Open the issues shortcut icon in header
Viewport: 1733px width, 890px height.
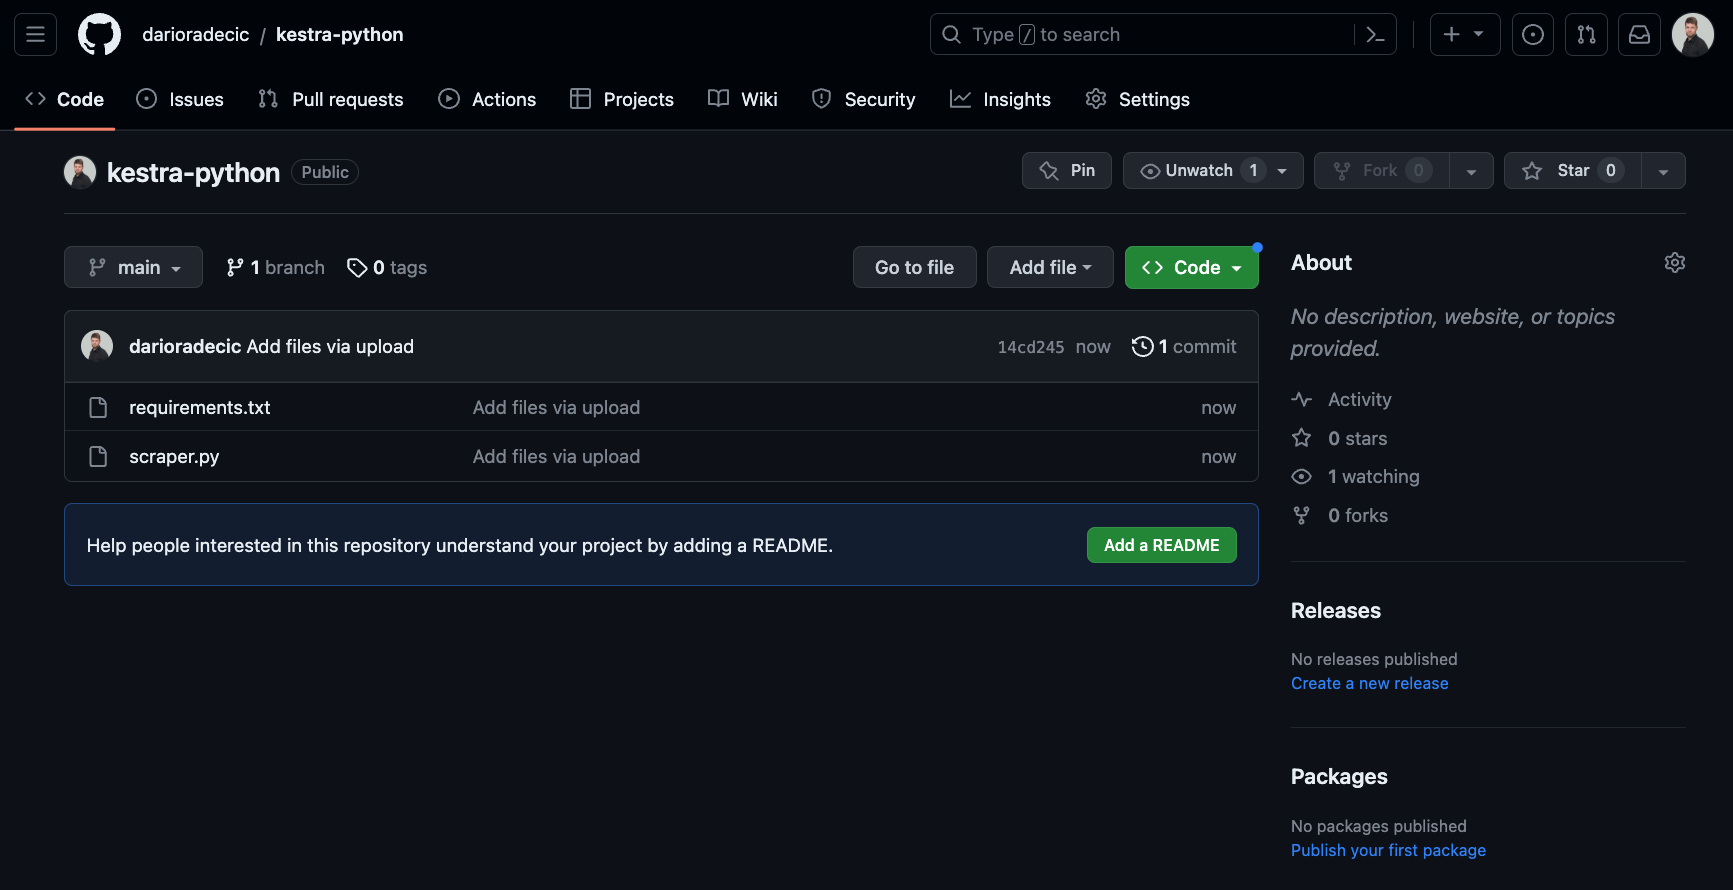pyautogui.click(x=1533, y=35)
